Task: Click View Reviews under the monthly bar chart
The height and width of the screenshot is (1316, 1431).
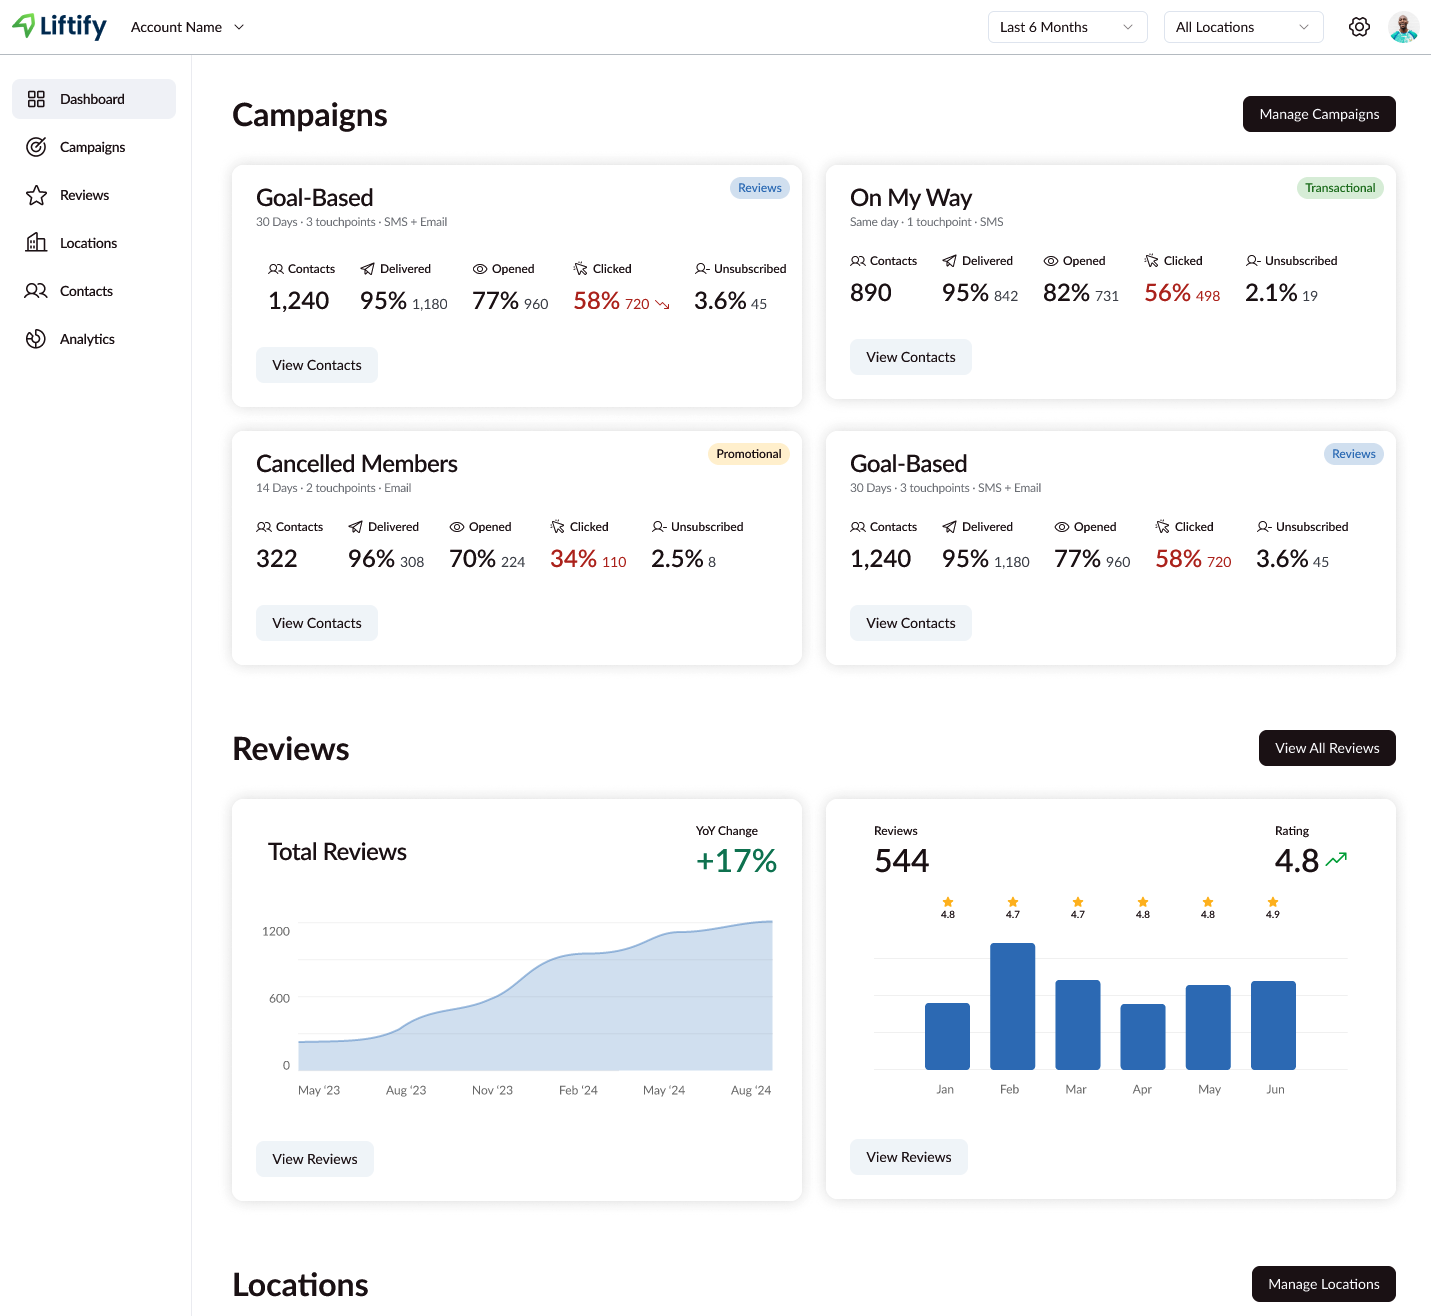Action: tap(909, 1157)
